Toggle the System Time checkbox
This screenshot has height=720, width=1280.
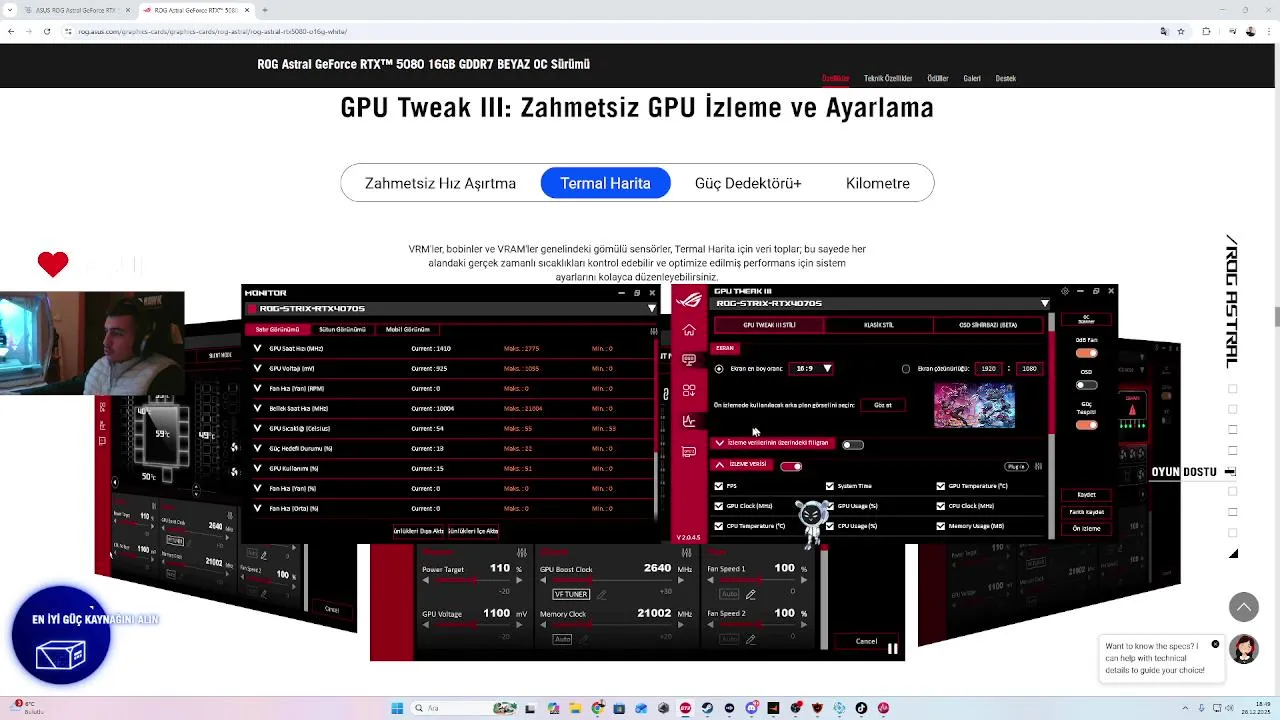pos(830,486)
